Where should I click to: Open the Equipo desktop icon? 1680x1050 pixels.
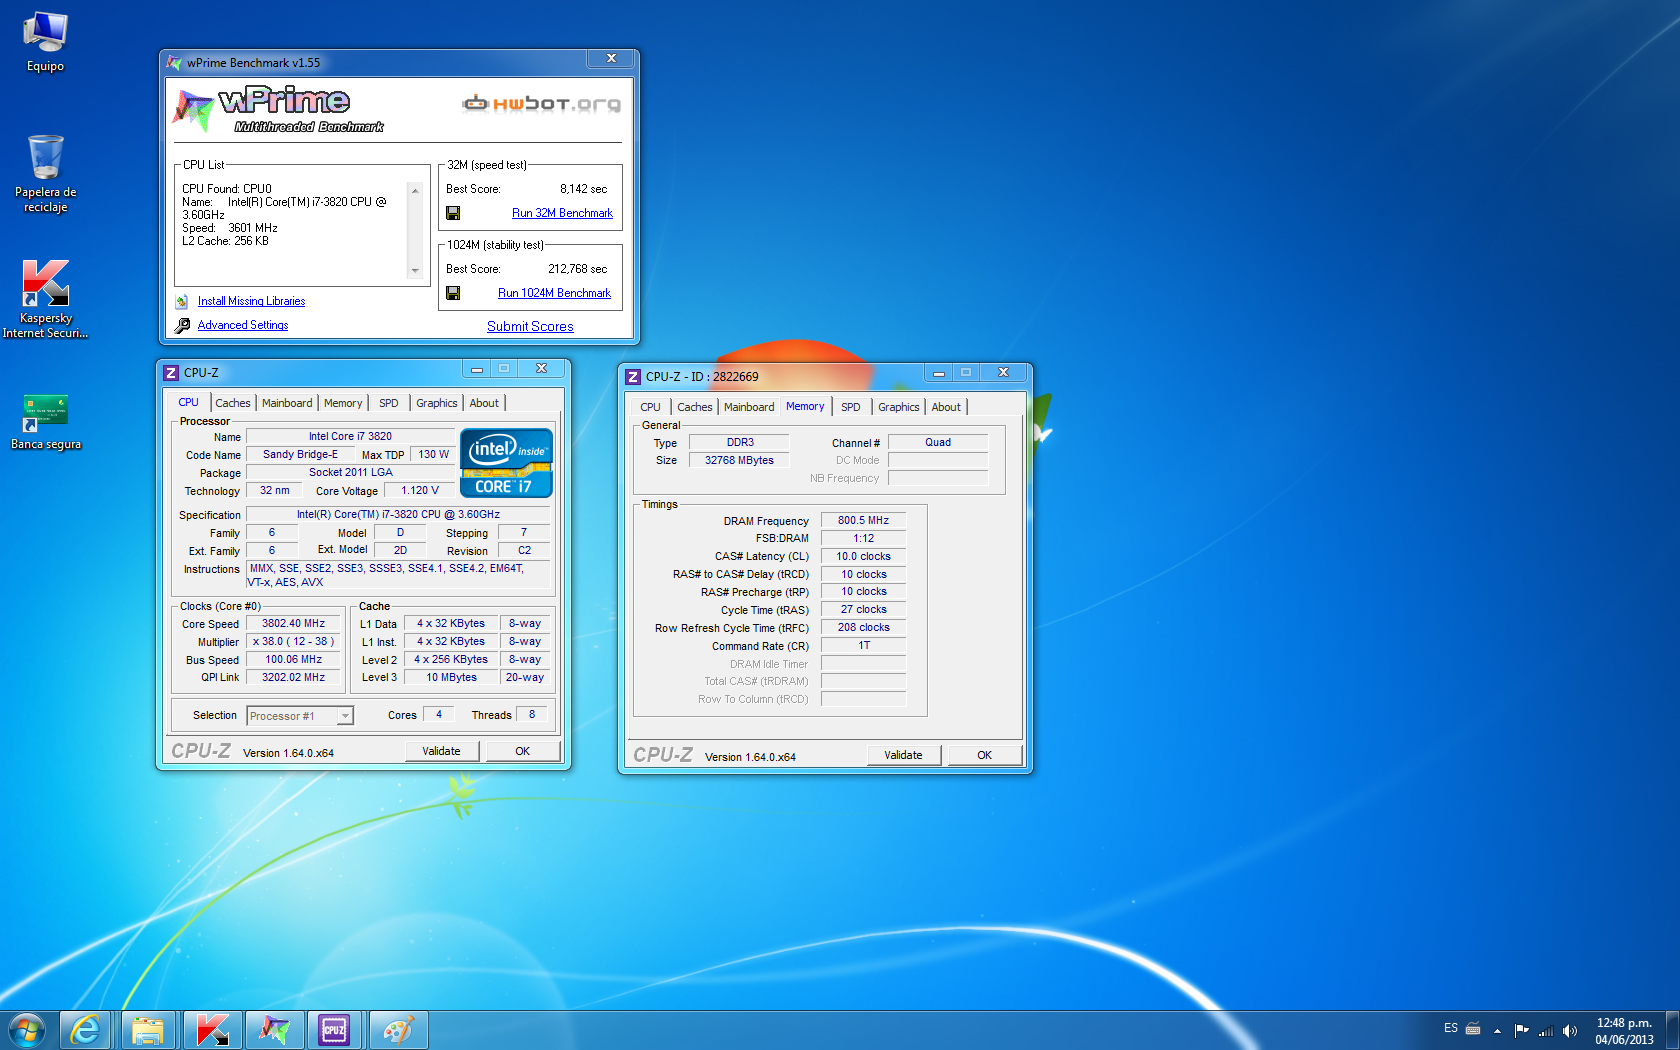click(45, 42)
